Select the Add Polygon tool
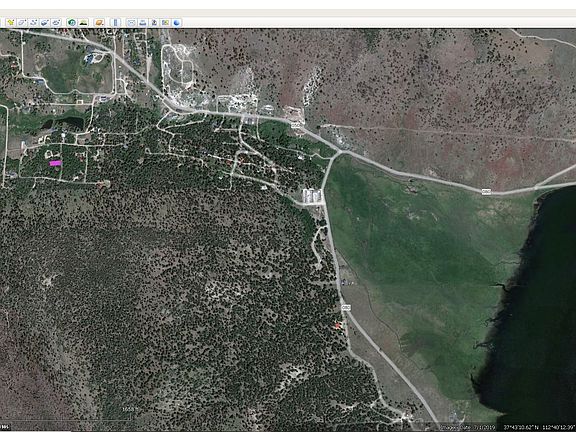576x432 pixels. (22, 22)
